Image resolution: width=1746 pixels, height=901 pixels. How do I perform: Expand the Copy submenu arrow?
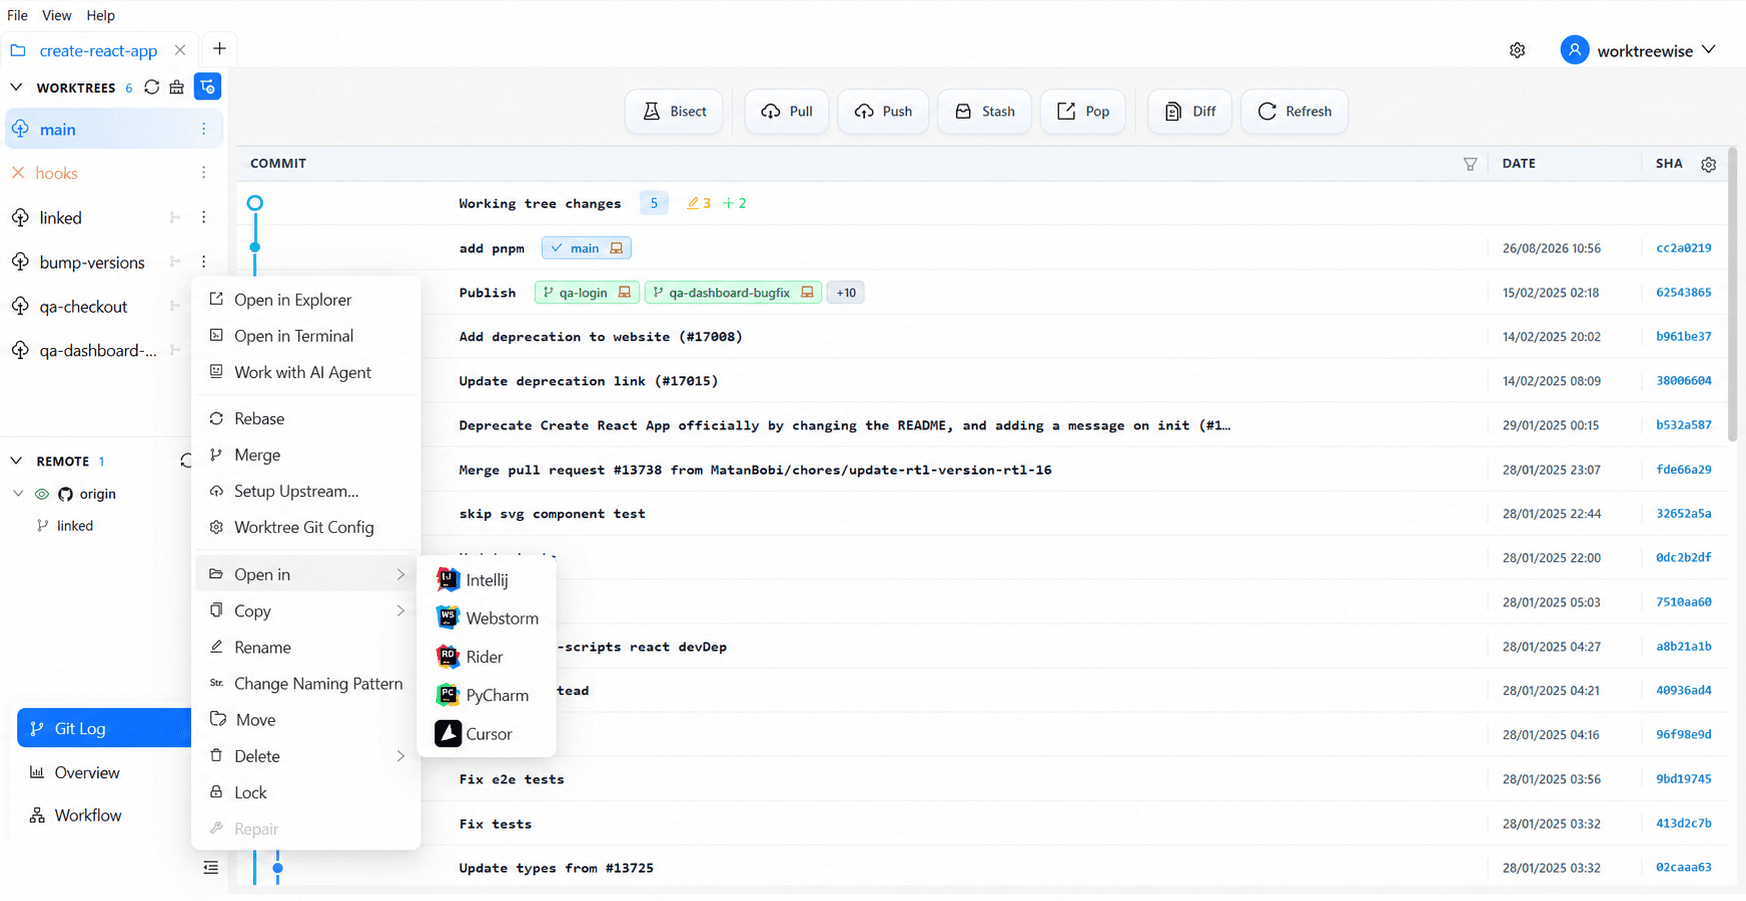point(400,611)
